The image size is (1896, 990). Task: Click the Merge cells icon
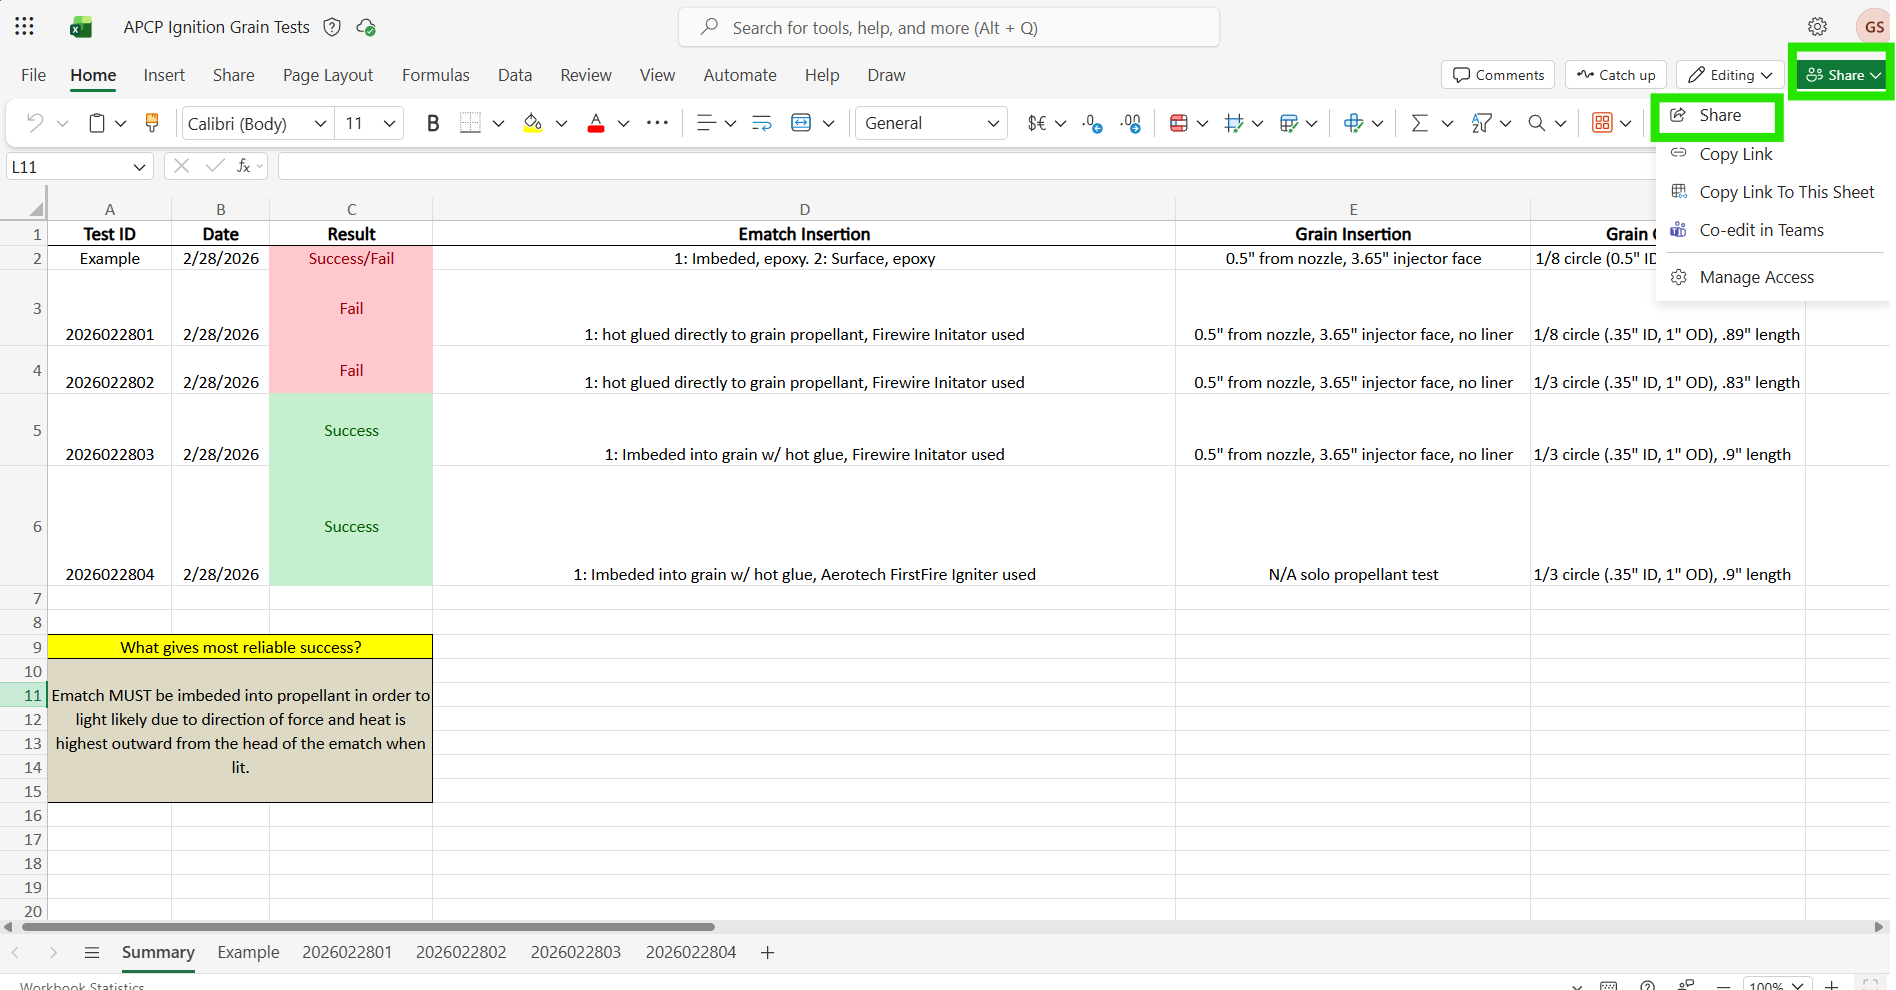tap(801, 123)
